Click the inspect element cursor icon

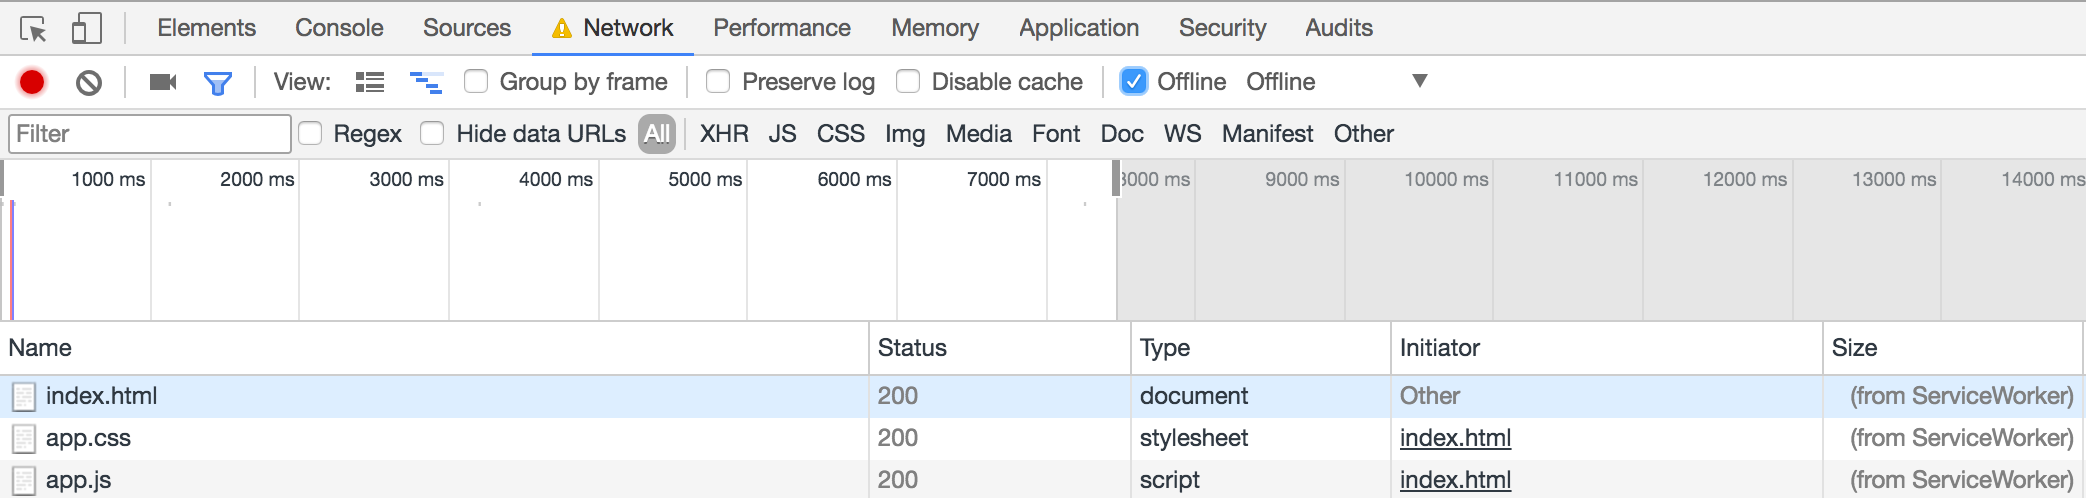click(33, 29)
